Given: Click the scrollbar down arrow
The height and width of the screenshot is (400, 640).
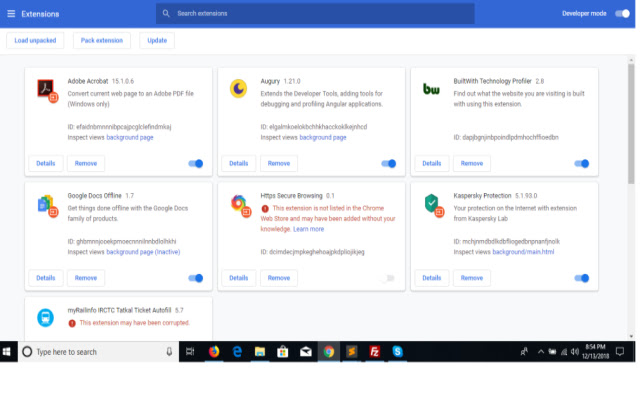Looking at the screenshot, I should click(x=631, y=336).
